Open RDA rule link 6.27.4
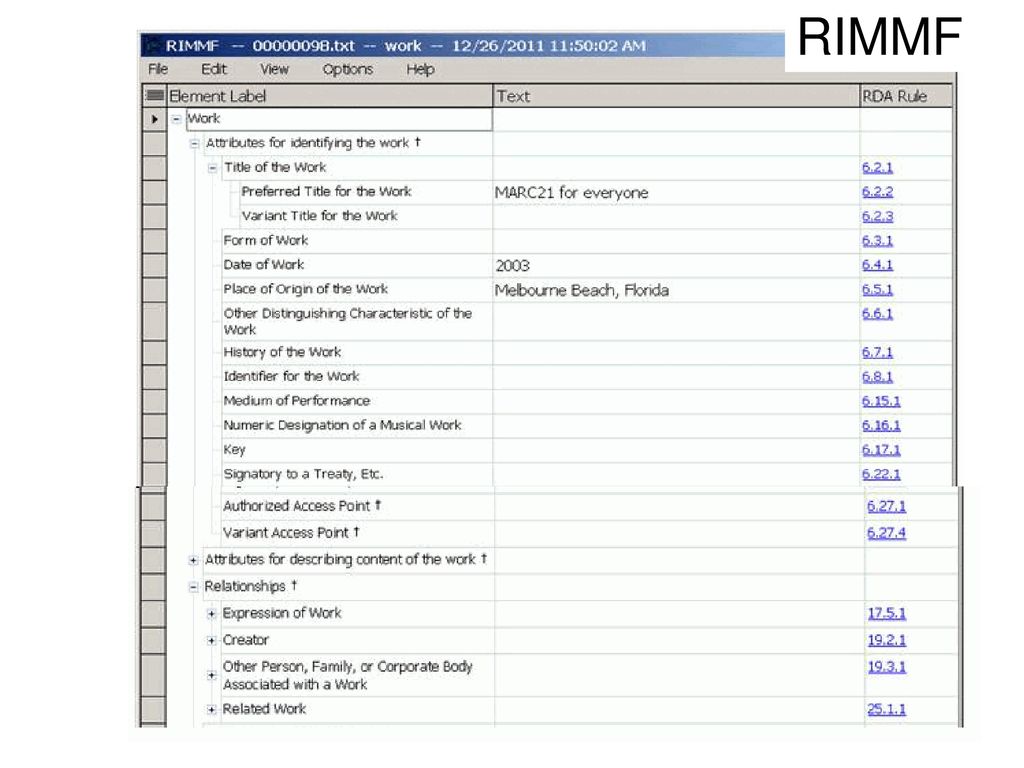 tap(886, 533)
